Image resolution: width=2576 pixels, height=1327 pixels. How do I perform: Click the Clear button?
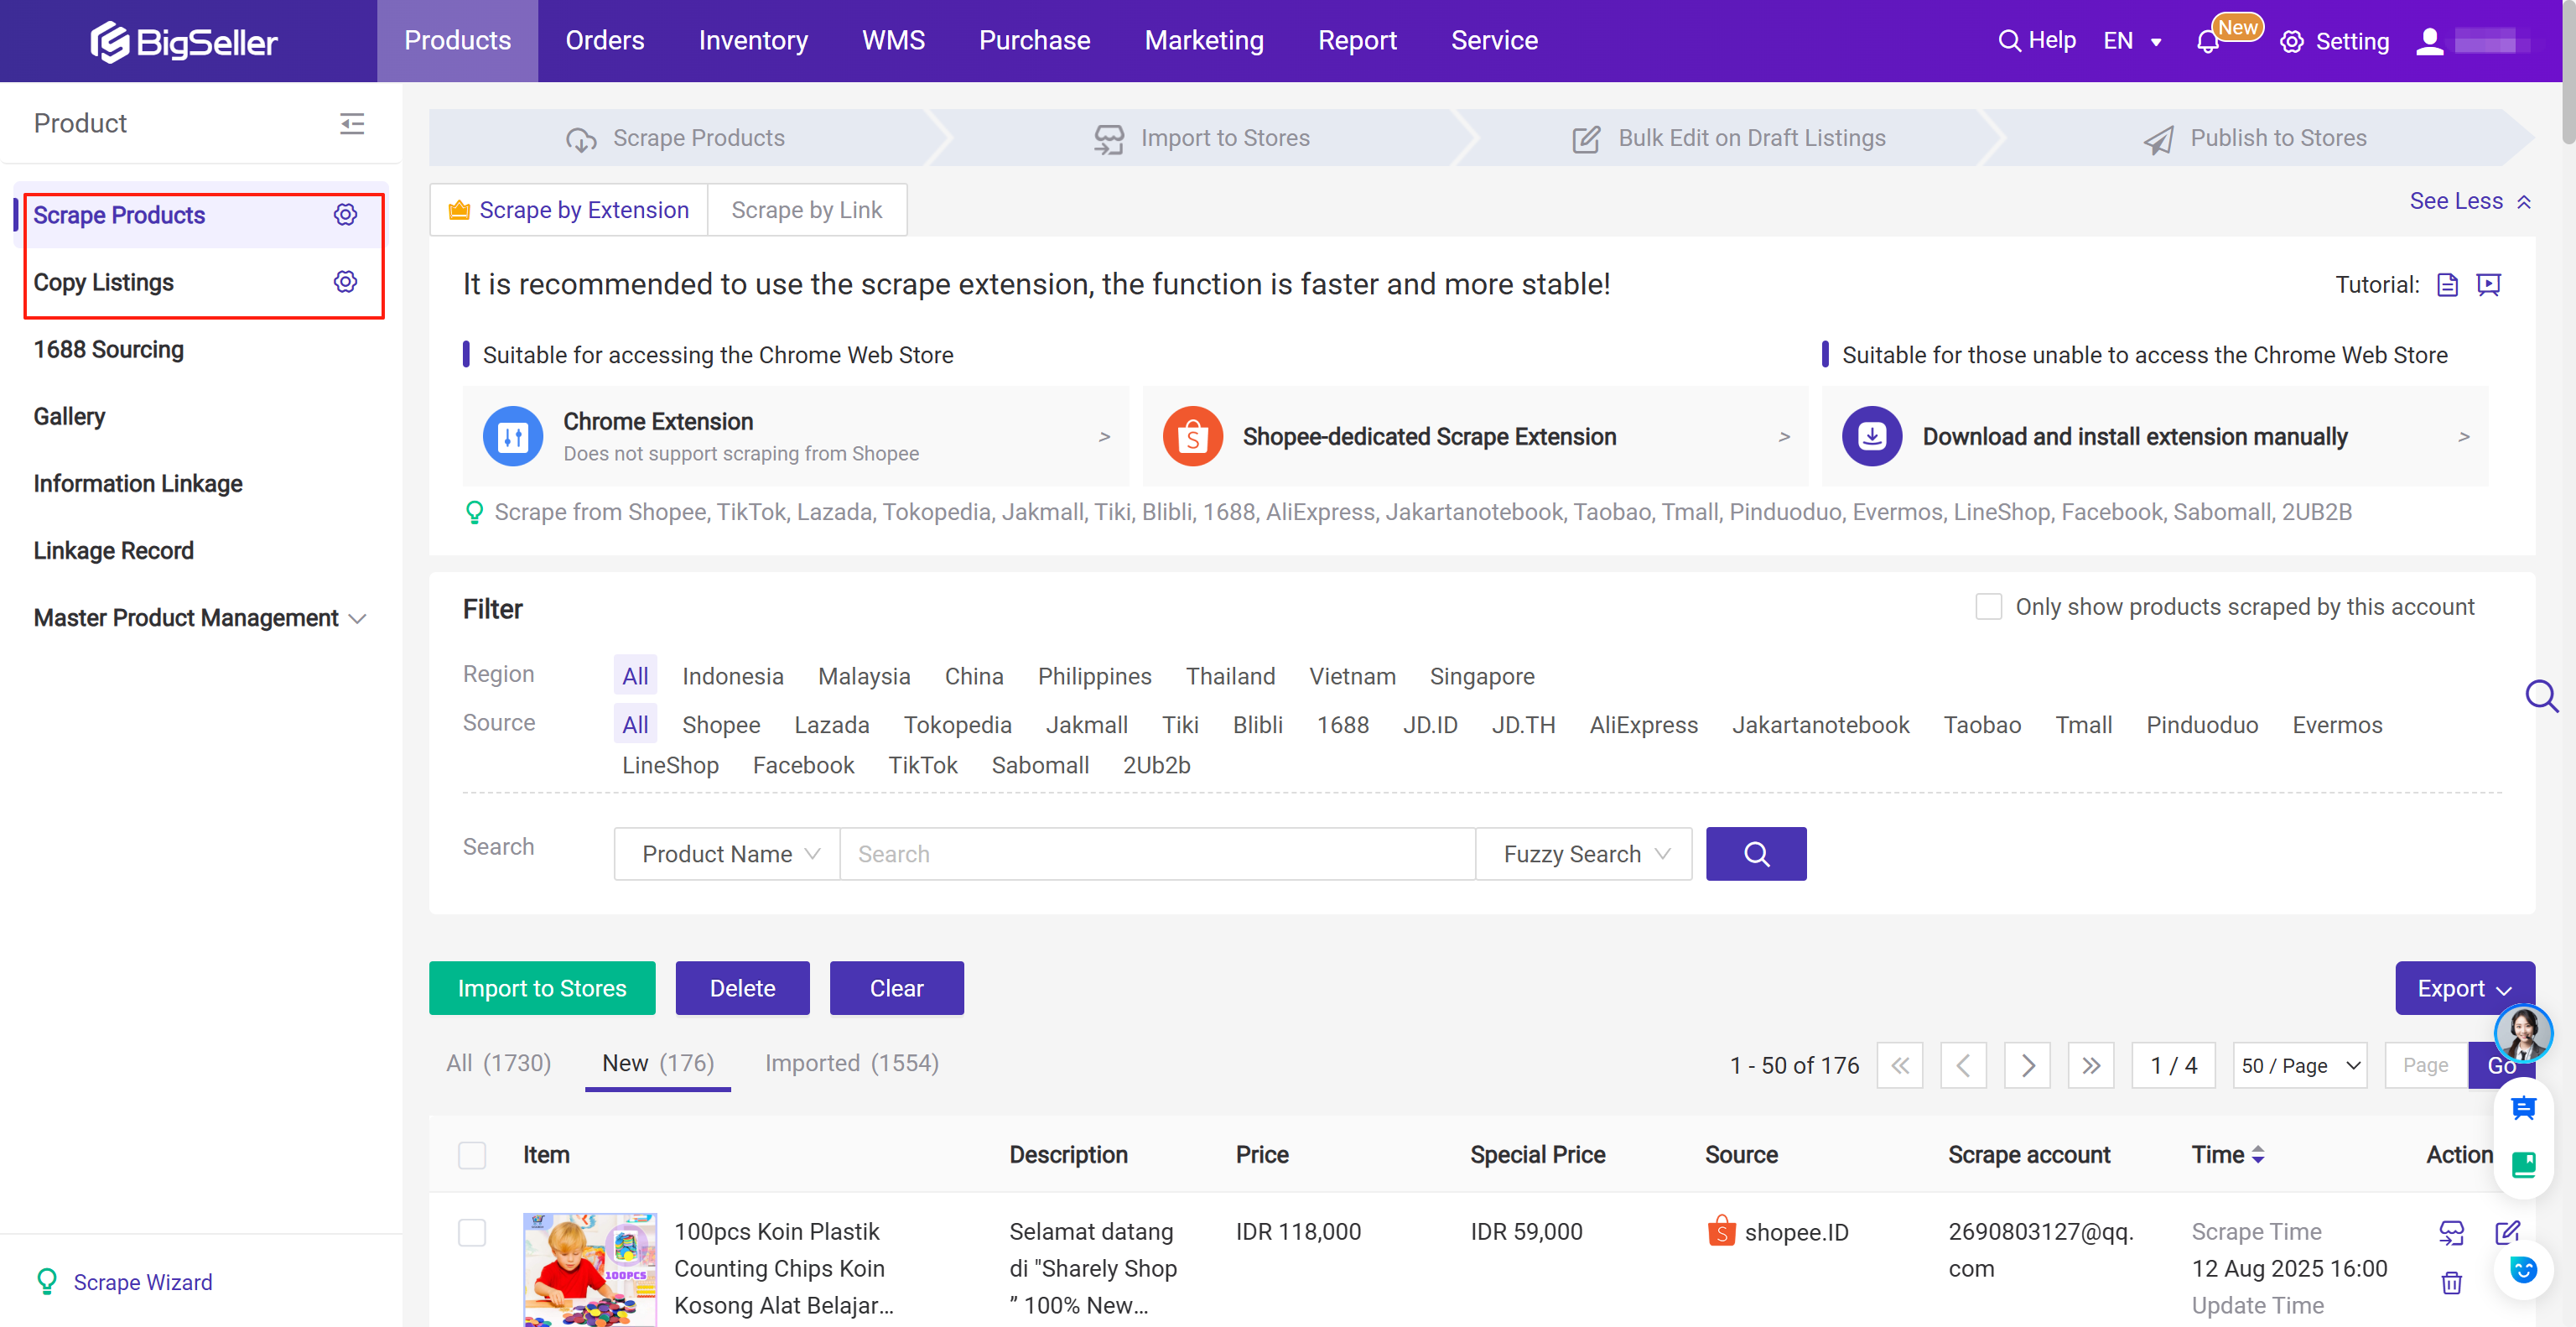point(896,988)
